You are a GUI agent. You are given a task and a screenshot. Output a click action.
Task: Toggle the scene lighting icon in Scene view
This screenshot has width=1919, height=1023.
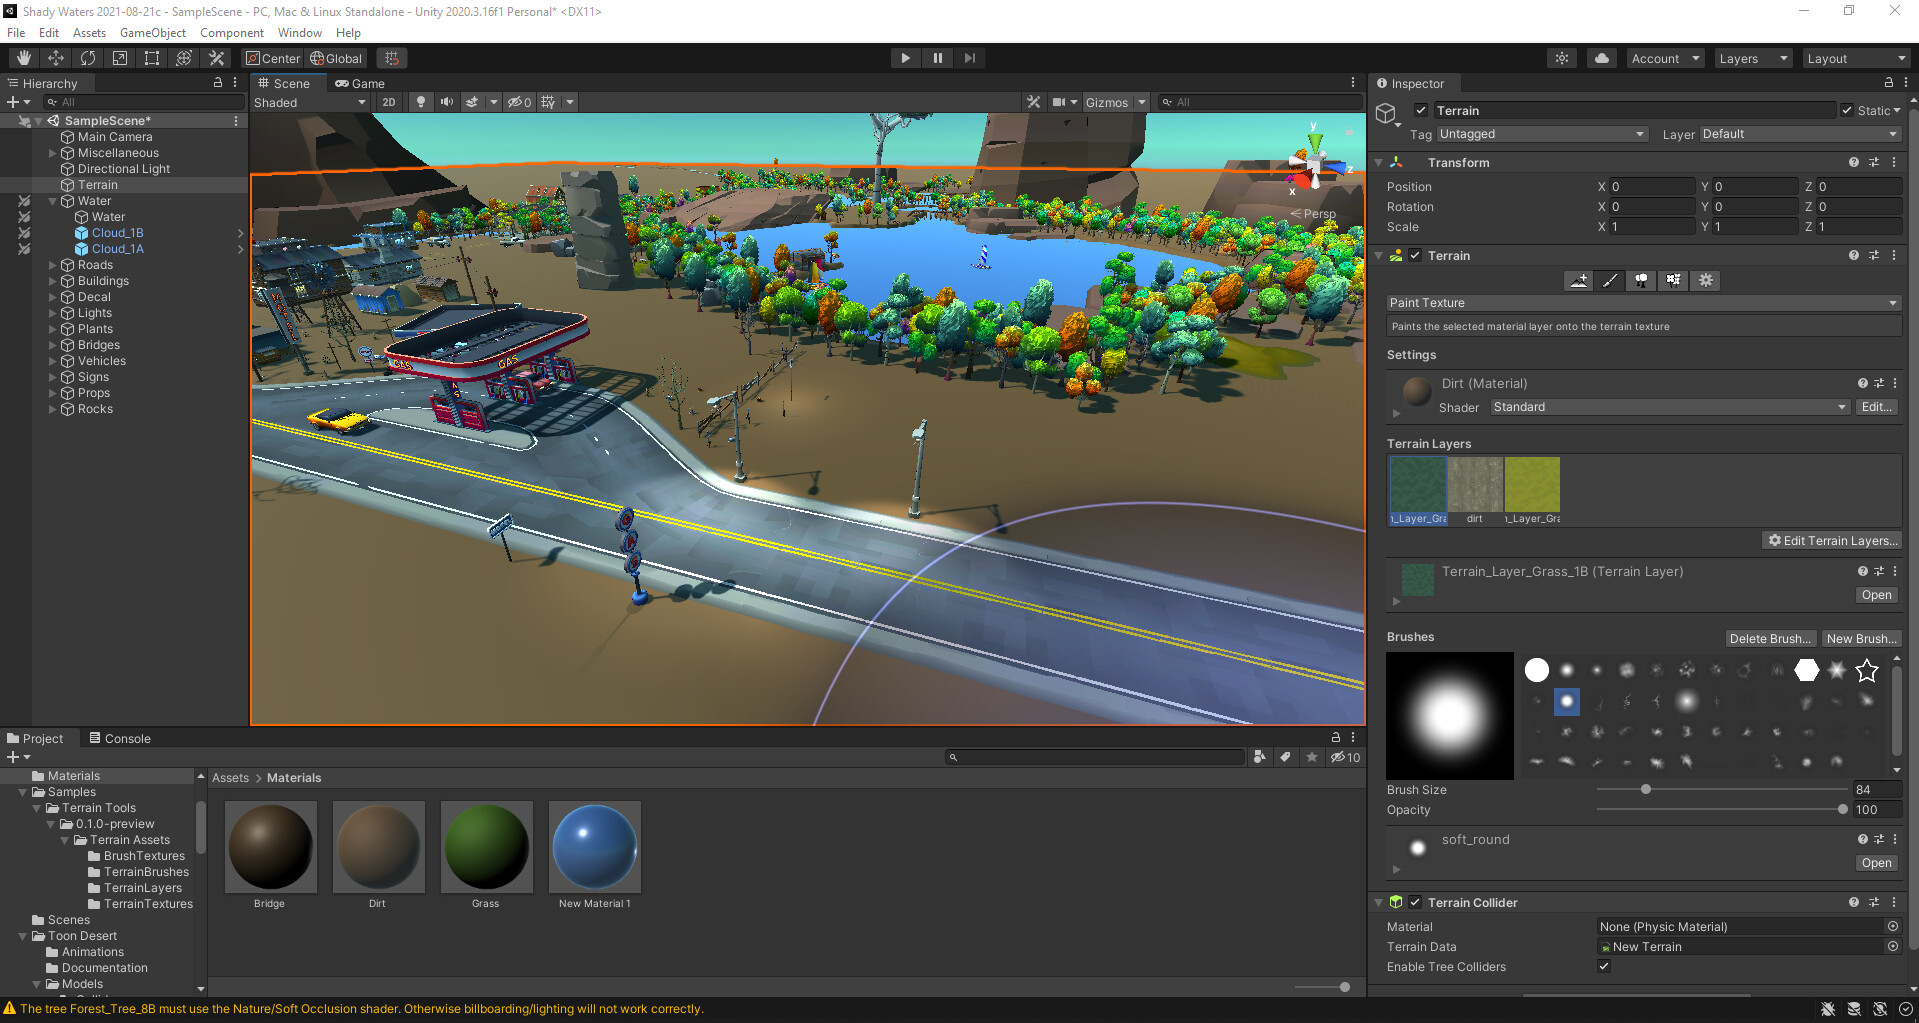420,101
